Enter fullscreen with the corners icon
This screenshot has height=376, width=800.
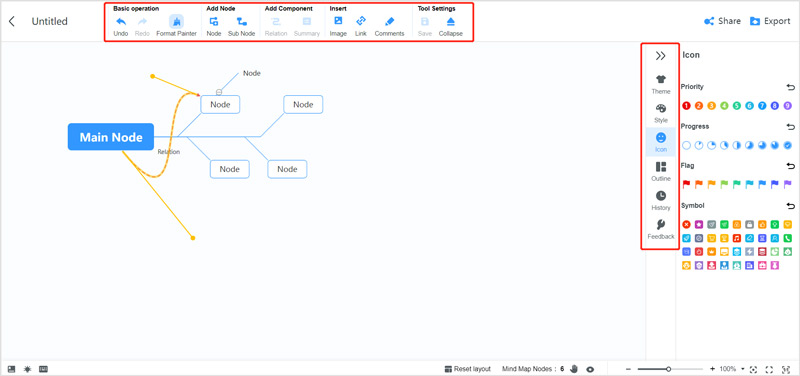point(769,369)
